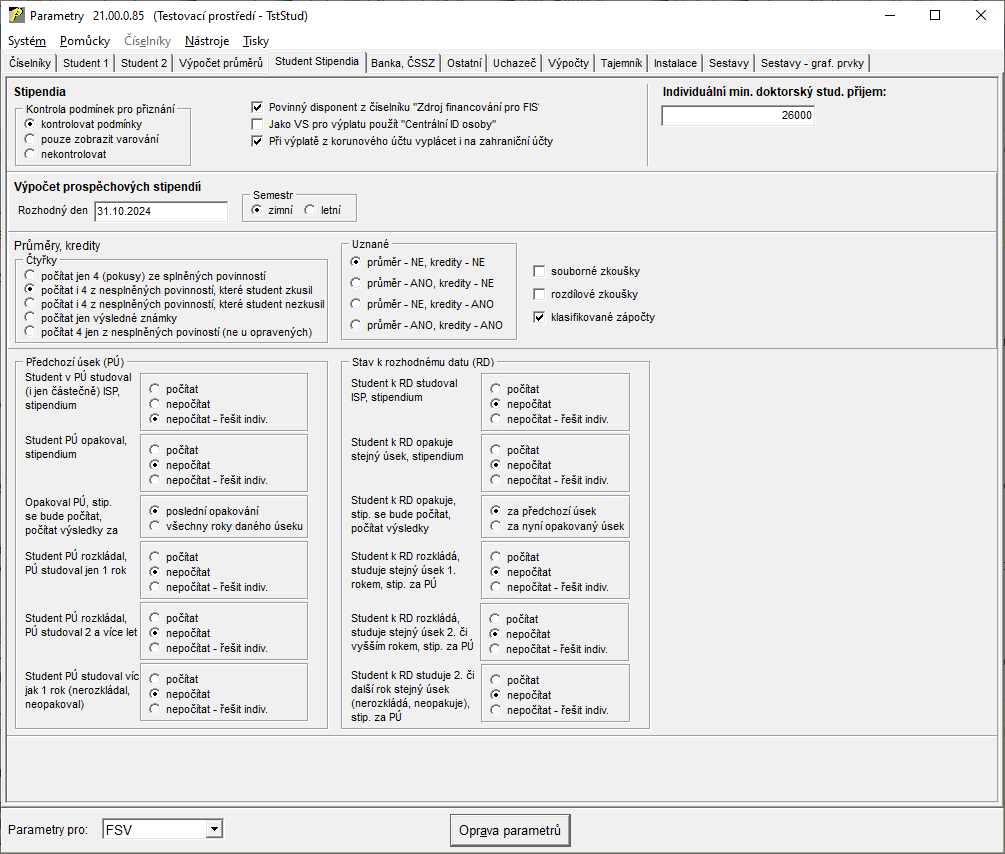Select 'pouze zobrazit varování' radio option
1005x854 pixels.
(31, 139)
